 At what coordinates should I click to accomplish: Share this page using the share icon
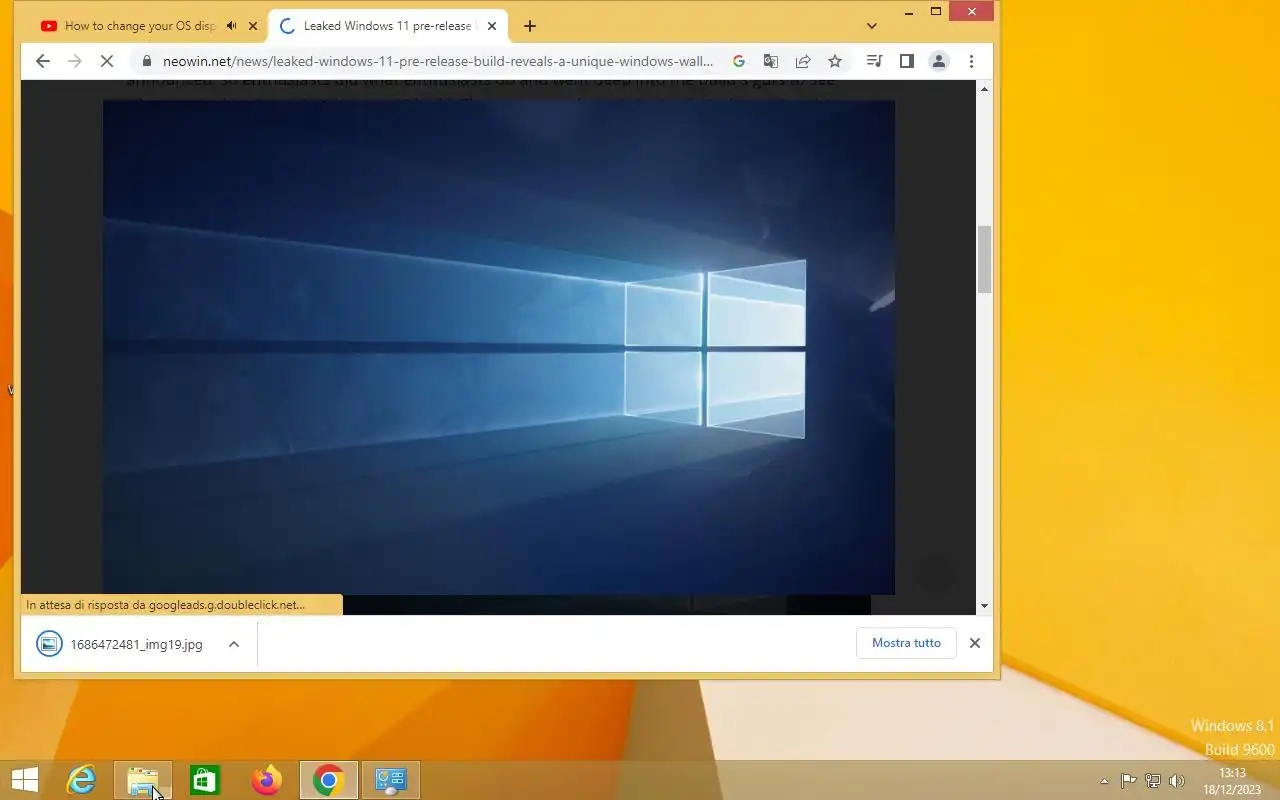point(802,61)
